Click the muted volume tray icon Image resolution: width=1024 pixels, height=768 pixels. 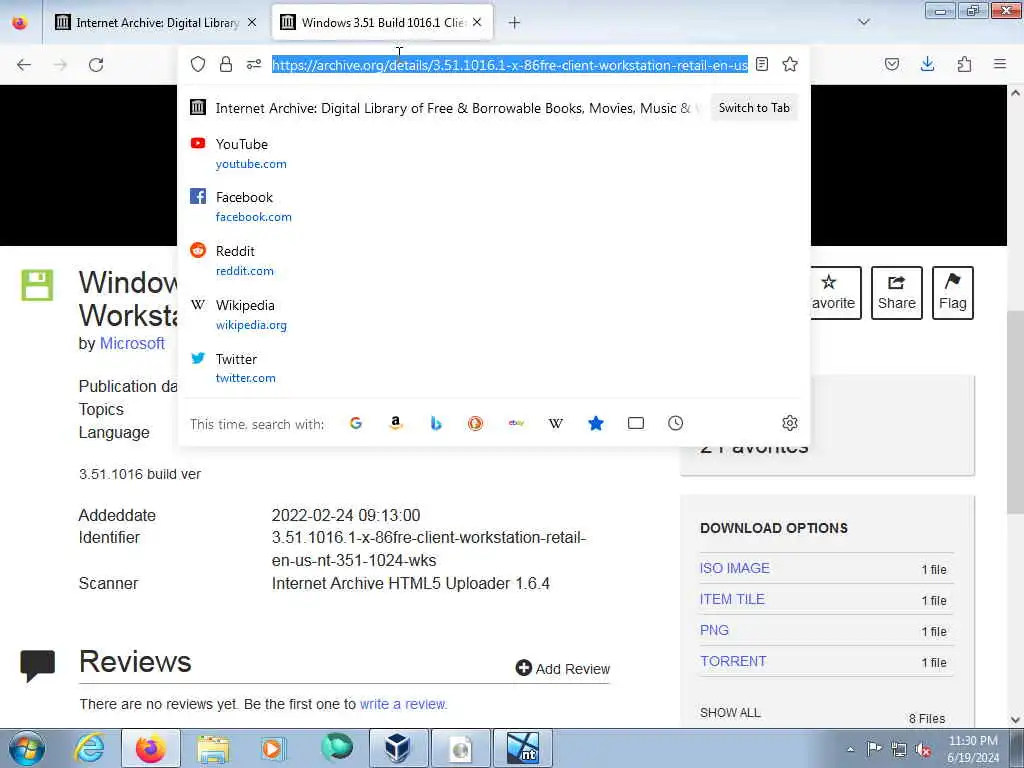click(923, 749)
